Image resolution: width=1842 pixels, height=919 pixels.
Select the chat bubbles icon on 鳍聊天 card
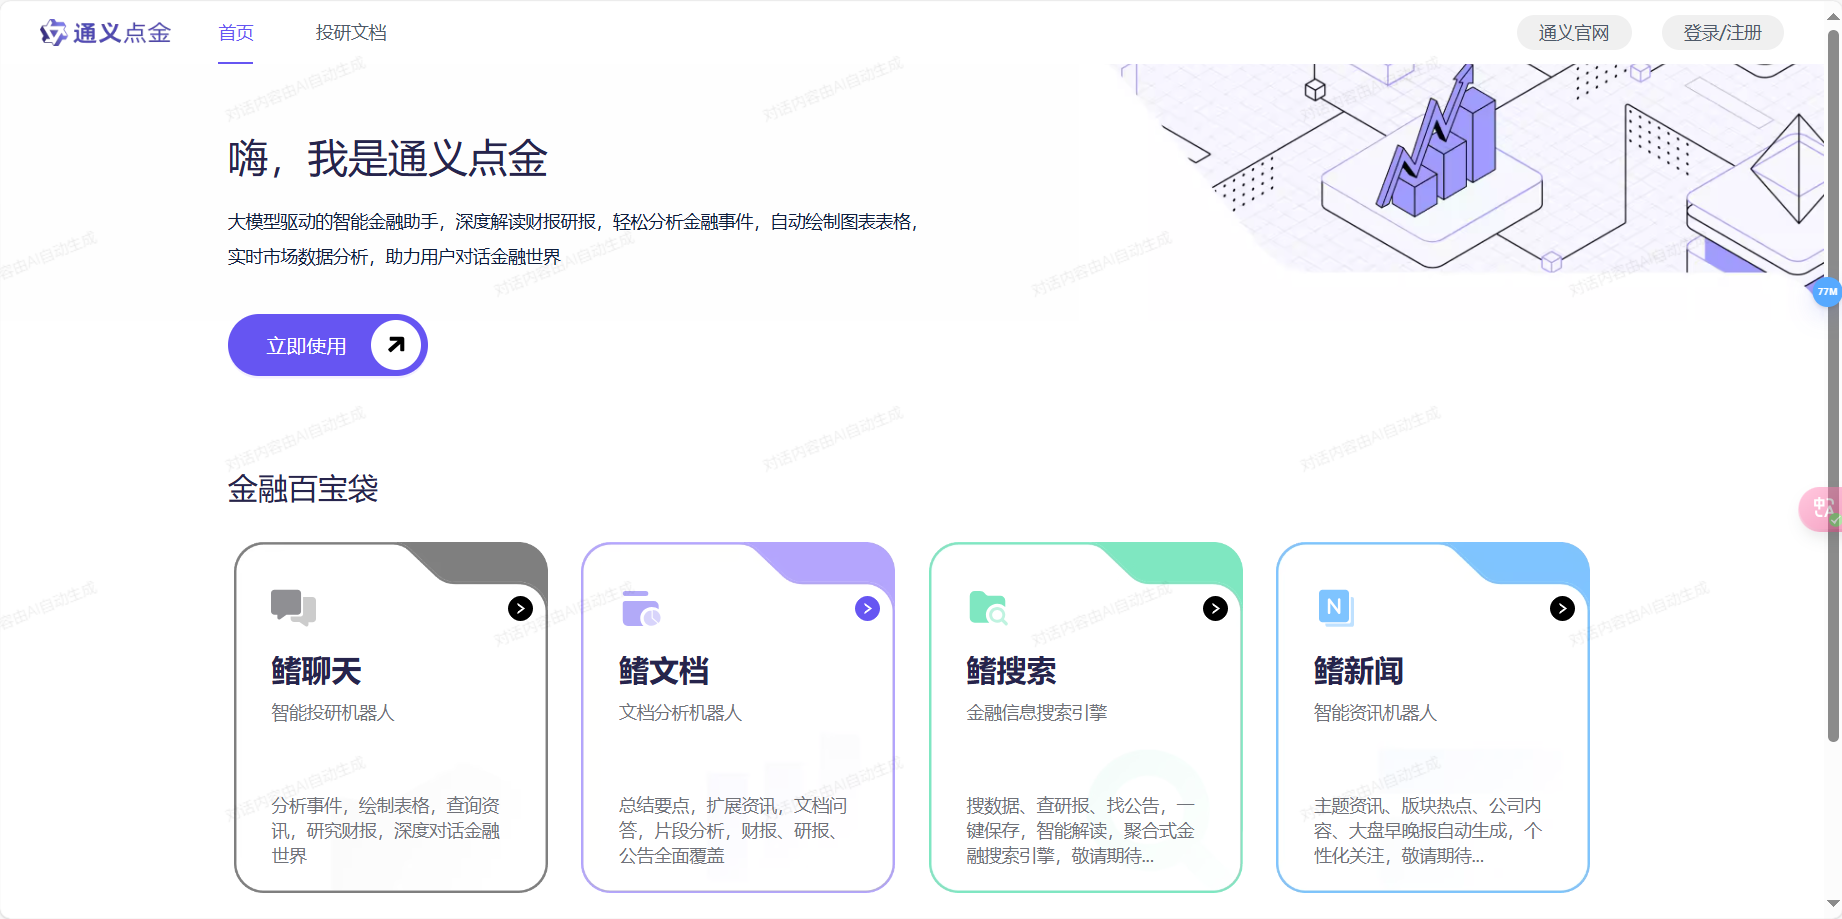(x=292, y=606)
